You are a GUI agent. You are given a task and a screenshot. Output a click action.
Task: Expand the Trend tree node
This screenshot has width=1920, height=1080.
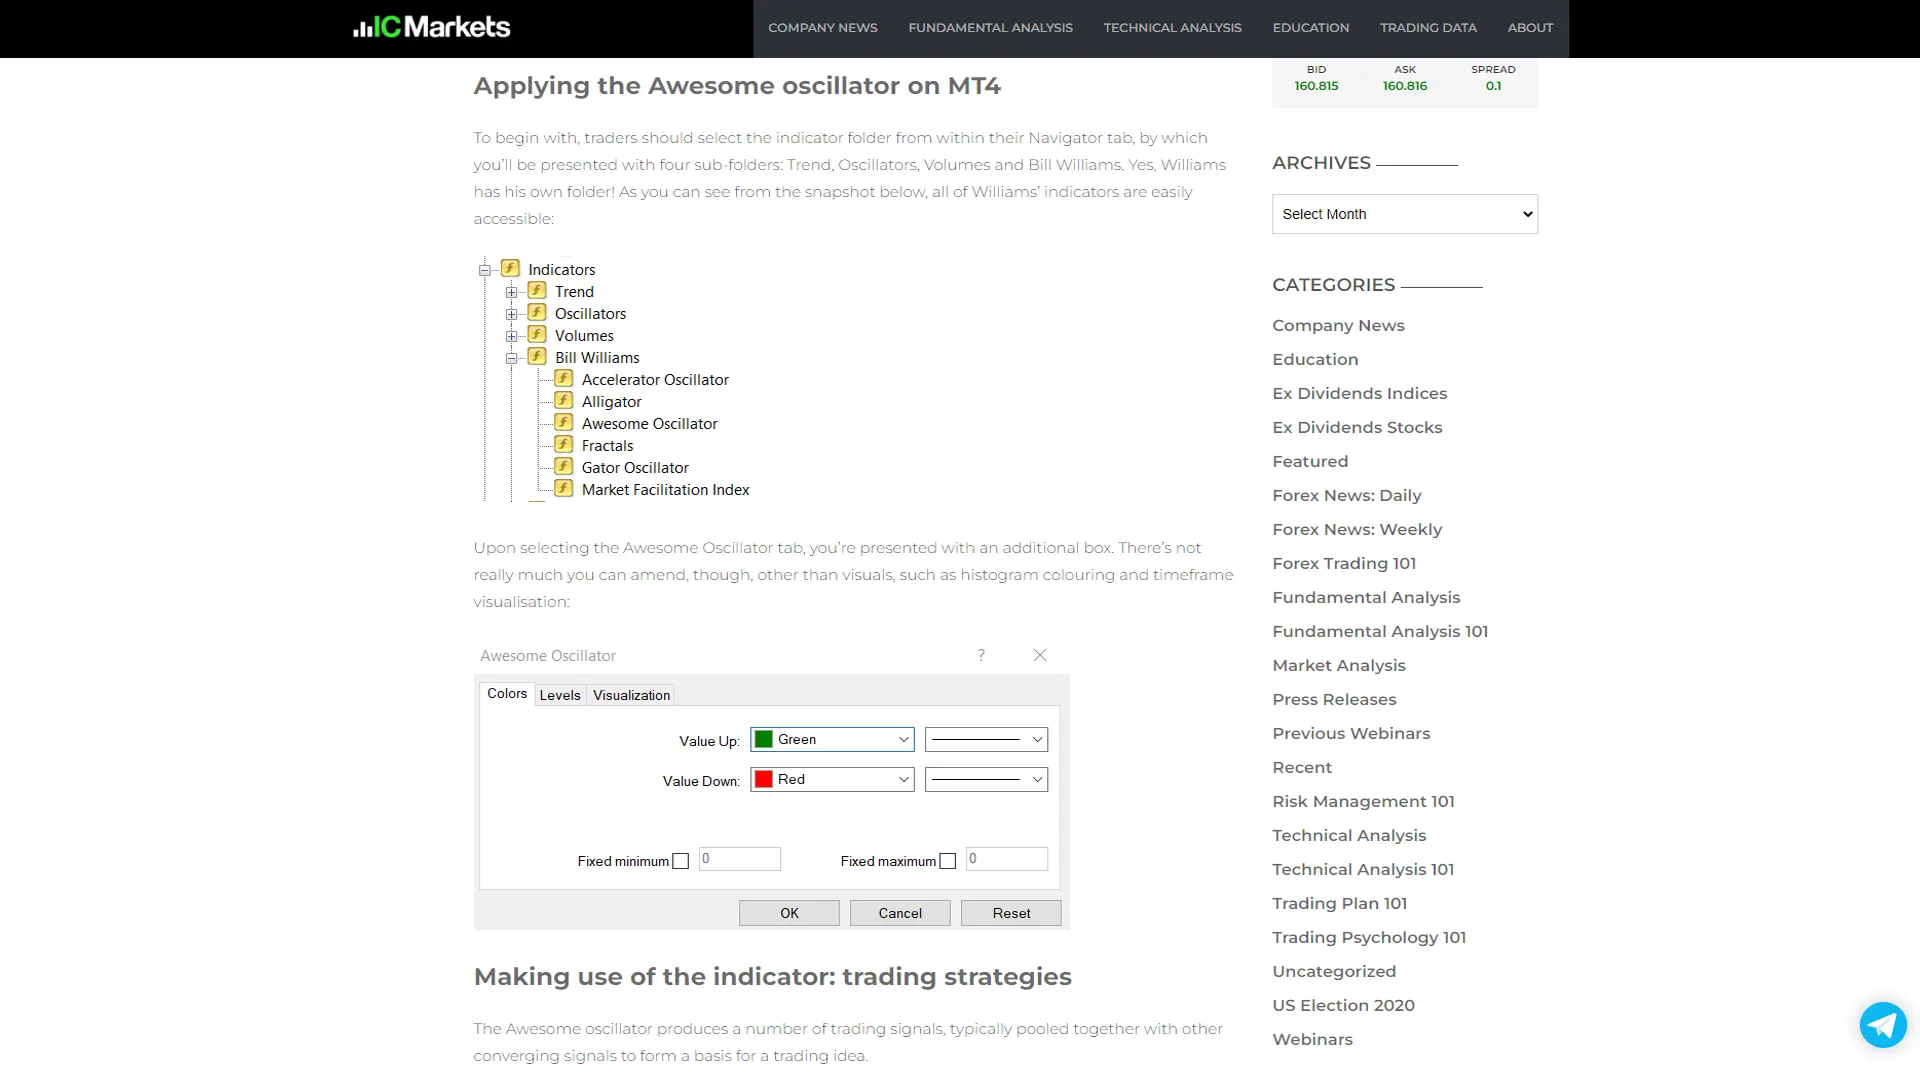[511, 292]
